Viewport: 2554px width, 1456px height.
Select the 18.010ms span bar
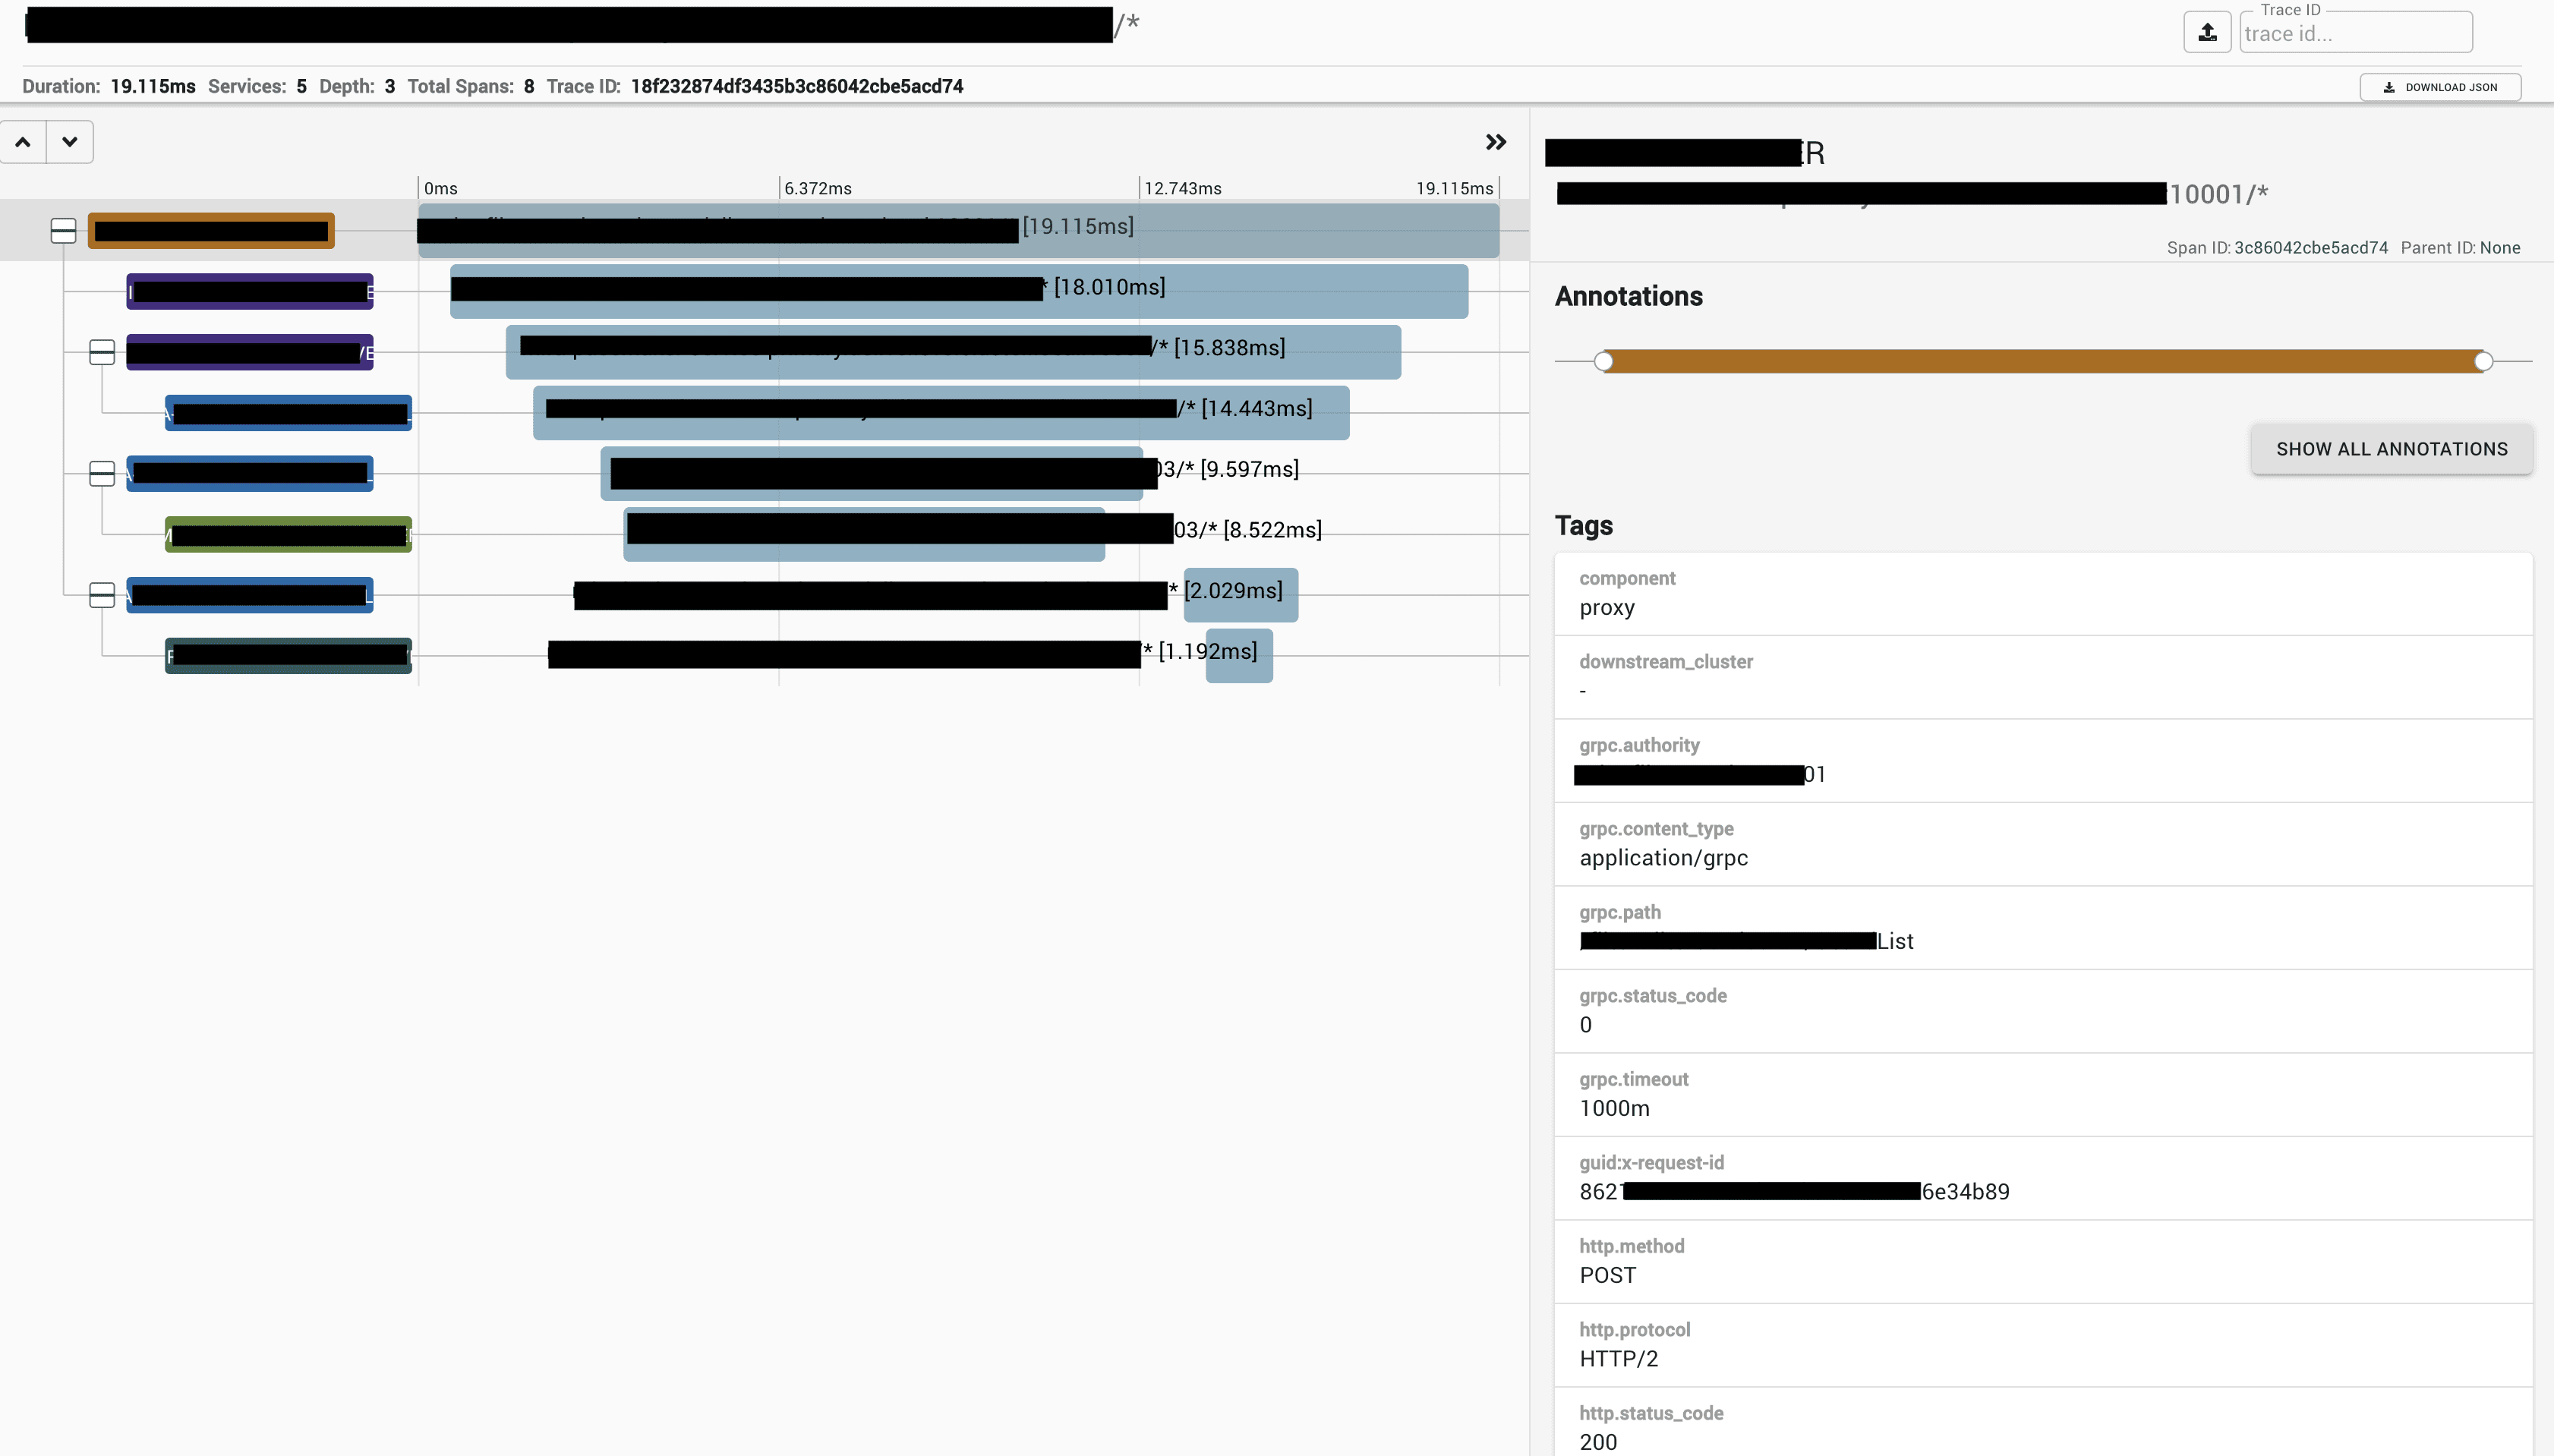click(959, 291)
